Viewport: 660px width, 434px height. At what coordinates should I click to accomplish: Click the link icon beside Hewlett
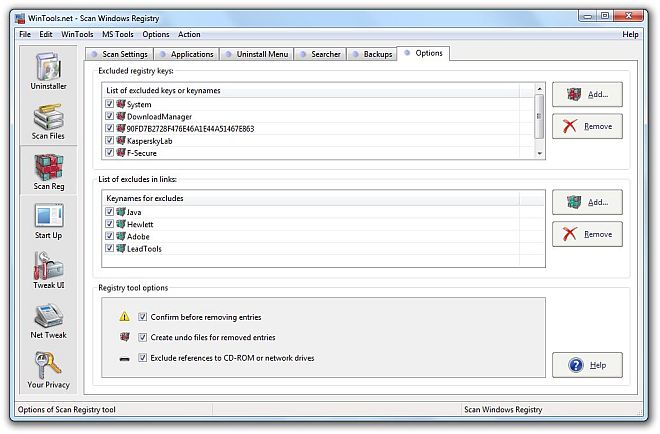(121, 224)
